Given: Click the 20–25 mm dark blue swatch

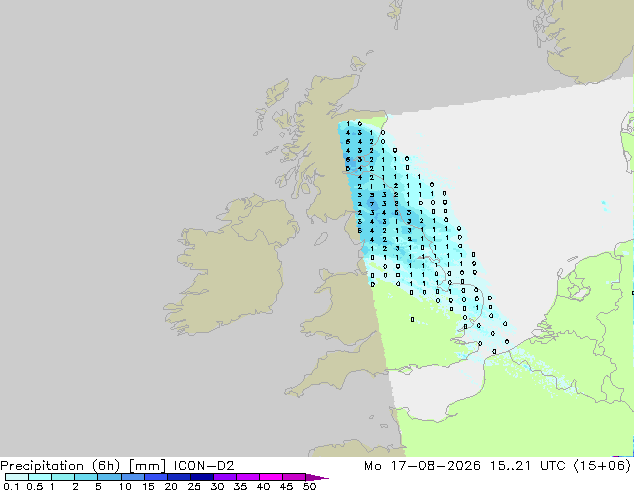Looking at the screenshot, I should click(x=179, y=477).
